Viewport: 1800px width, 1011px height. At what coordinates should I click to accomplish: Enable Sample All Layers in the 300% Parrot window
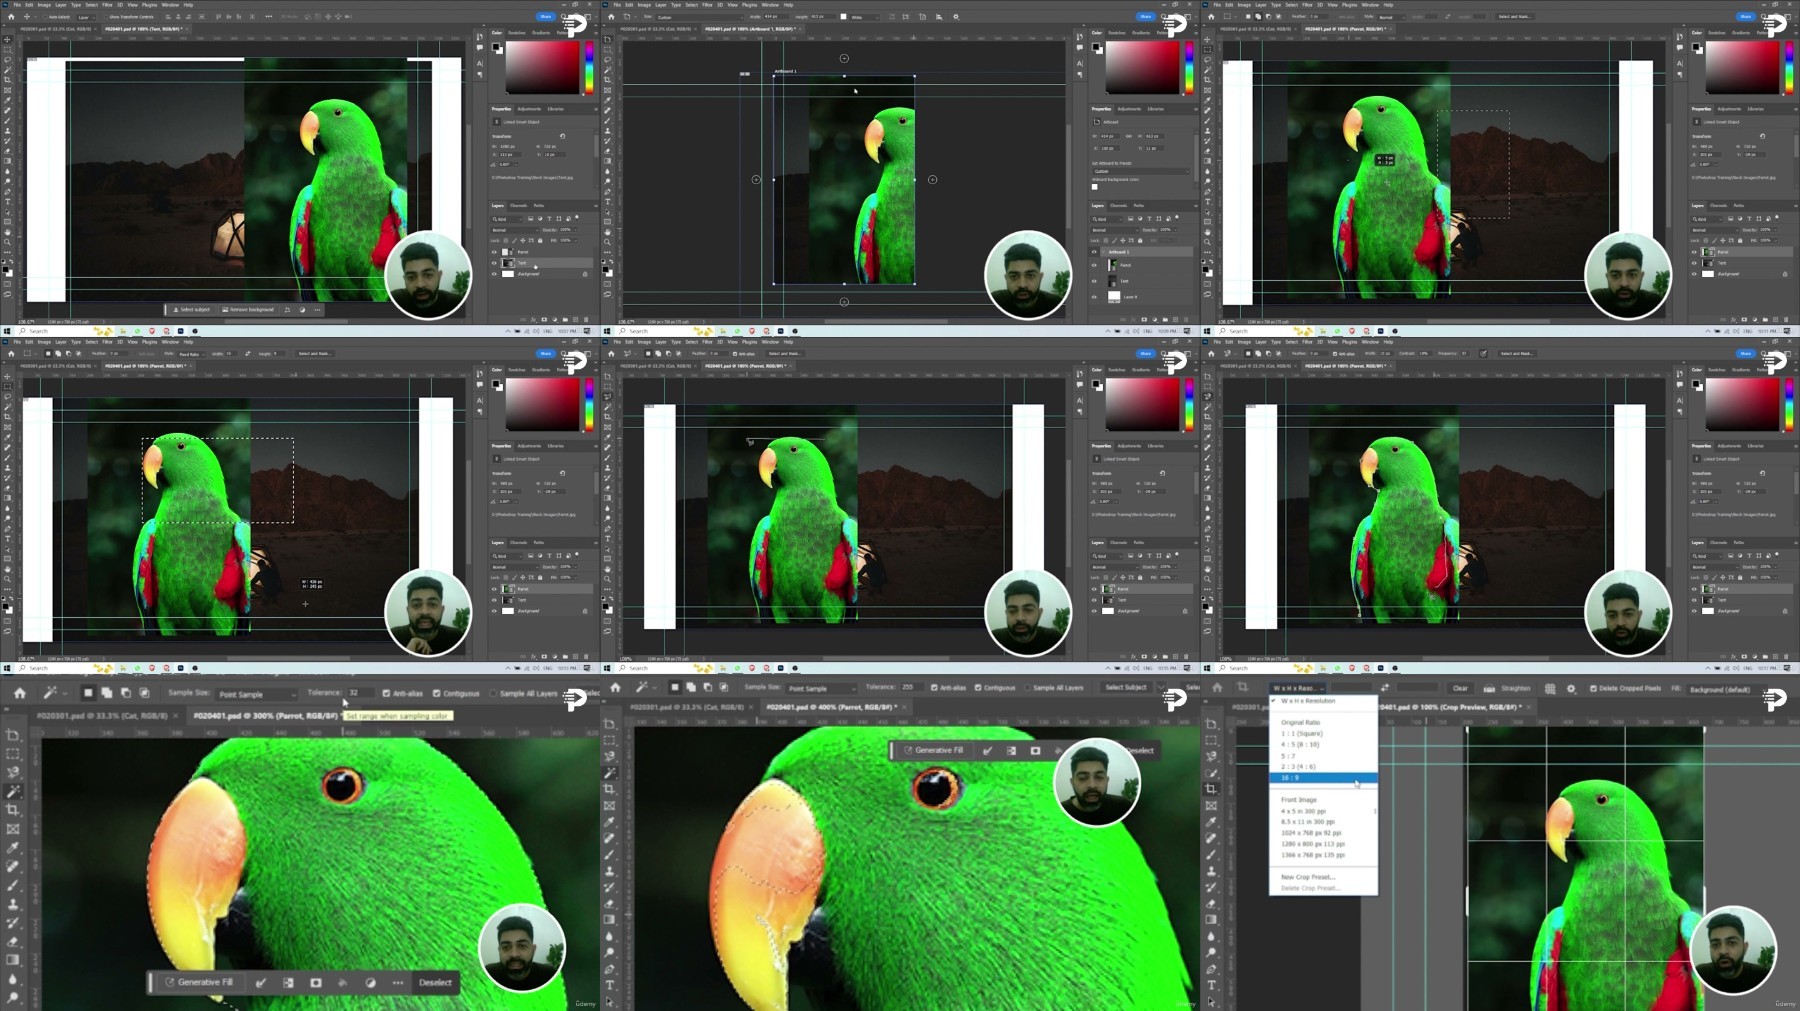[493, 693]
